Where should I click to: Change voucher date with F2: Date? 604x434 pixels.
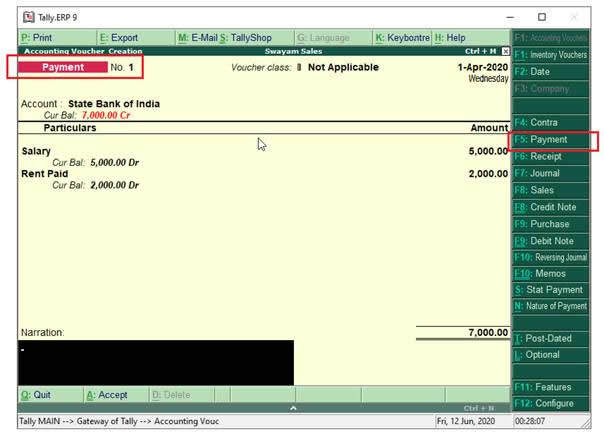pyautogui.click(x=550, y=72)
